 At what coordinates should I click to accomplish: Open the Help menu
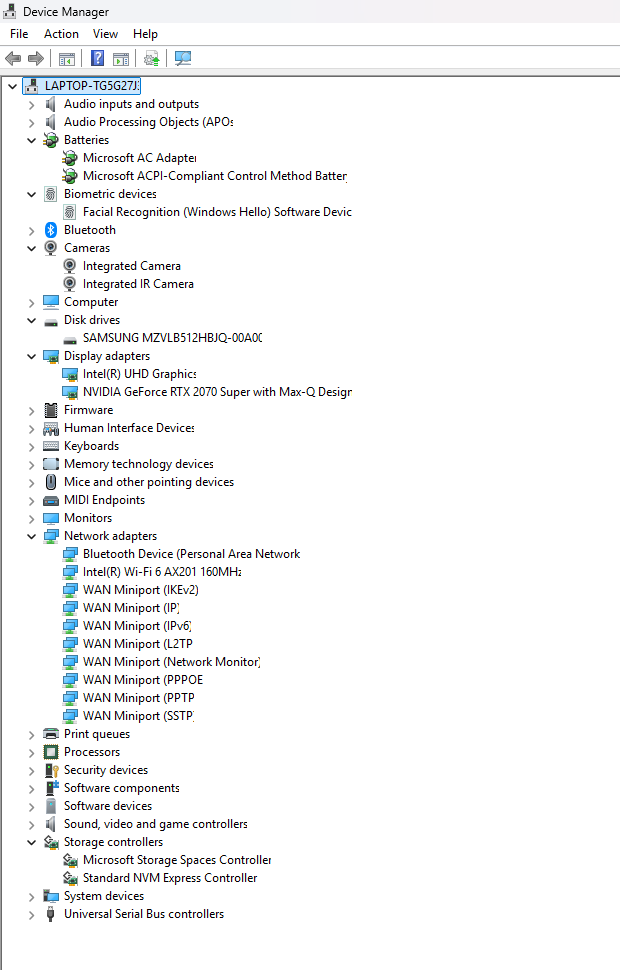point(145,34)
